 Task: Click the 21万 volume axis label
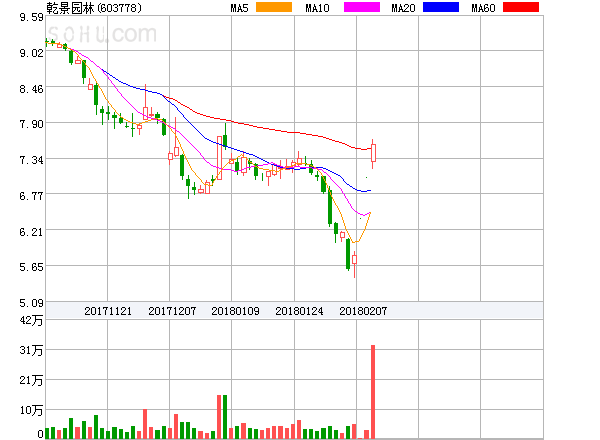[x=31, y=380]
